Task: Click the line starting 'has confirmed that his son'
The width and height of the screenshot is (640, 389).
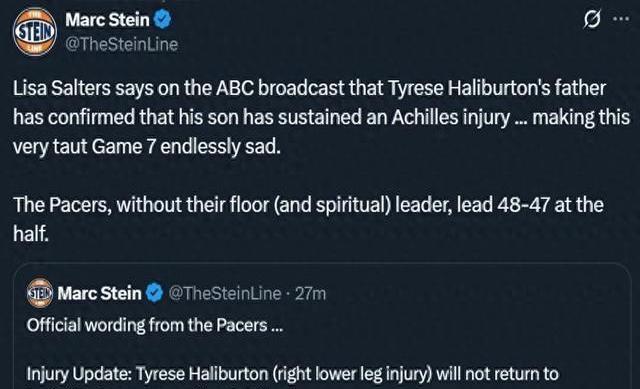Action: point(322,118)
